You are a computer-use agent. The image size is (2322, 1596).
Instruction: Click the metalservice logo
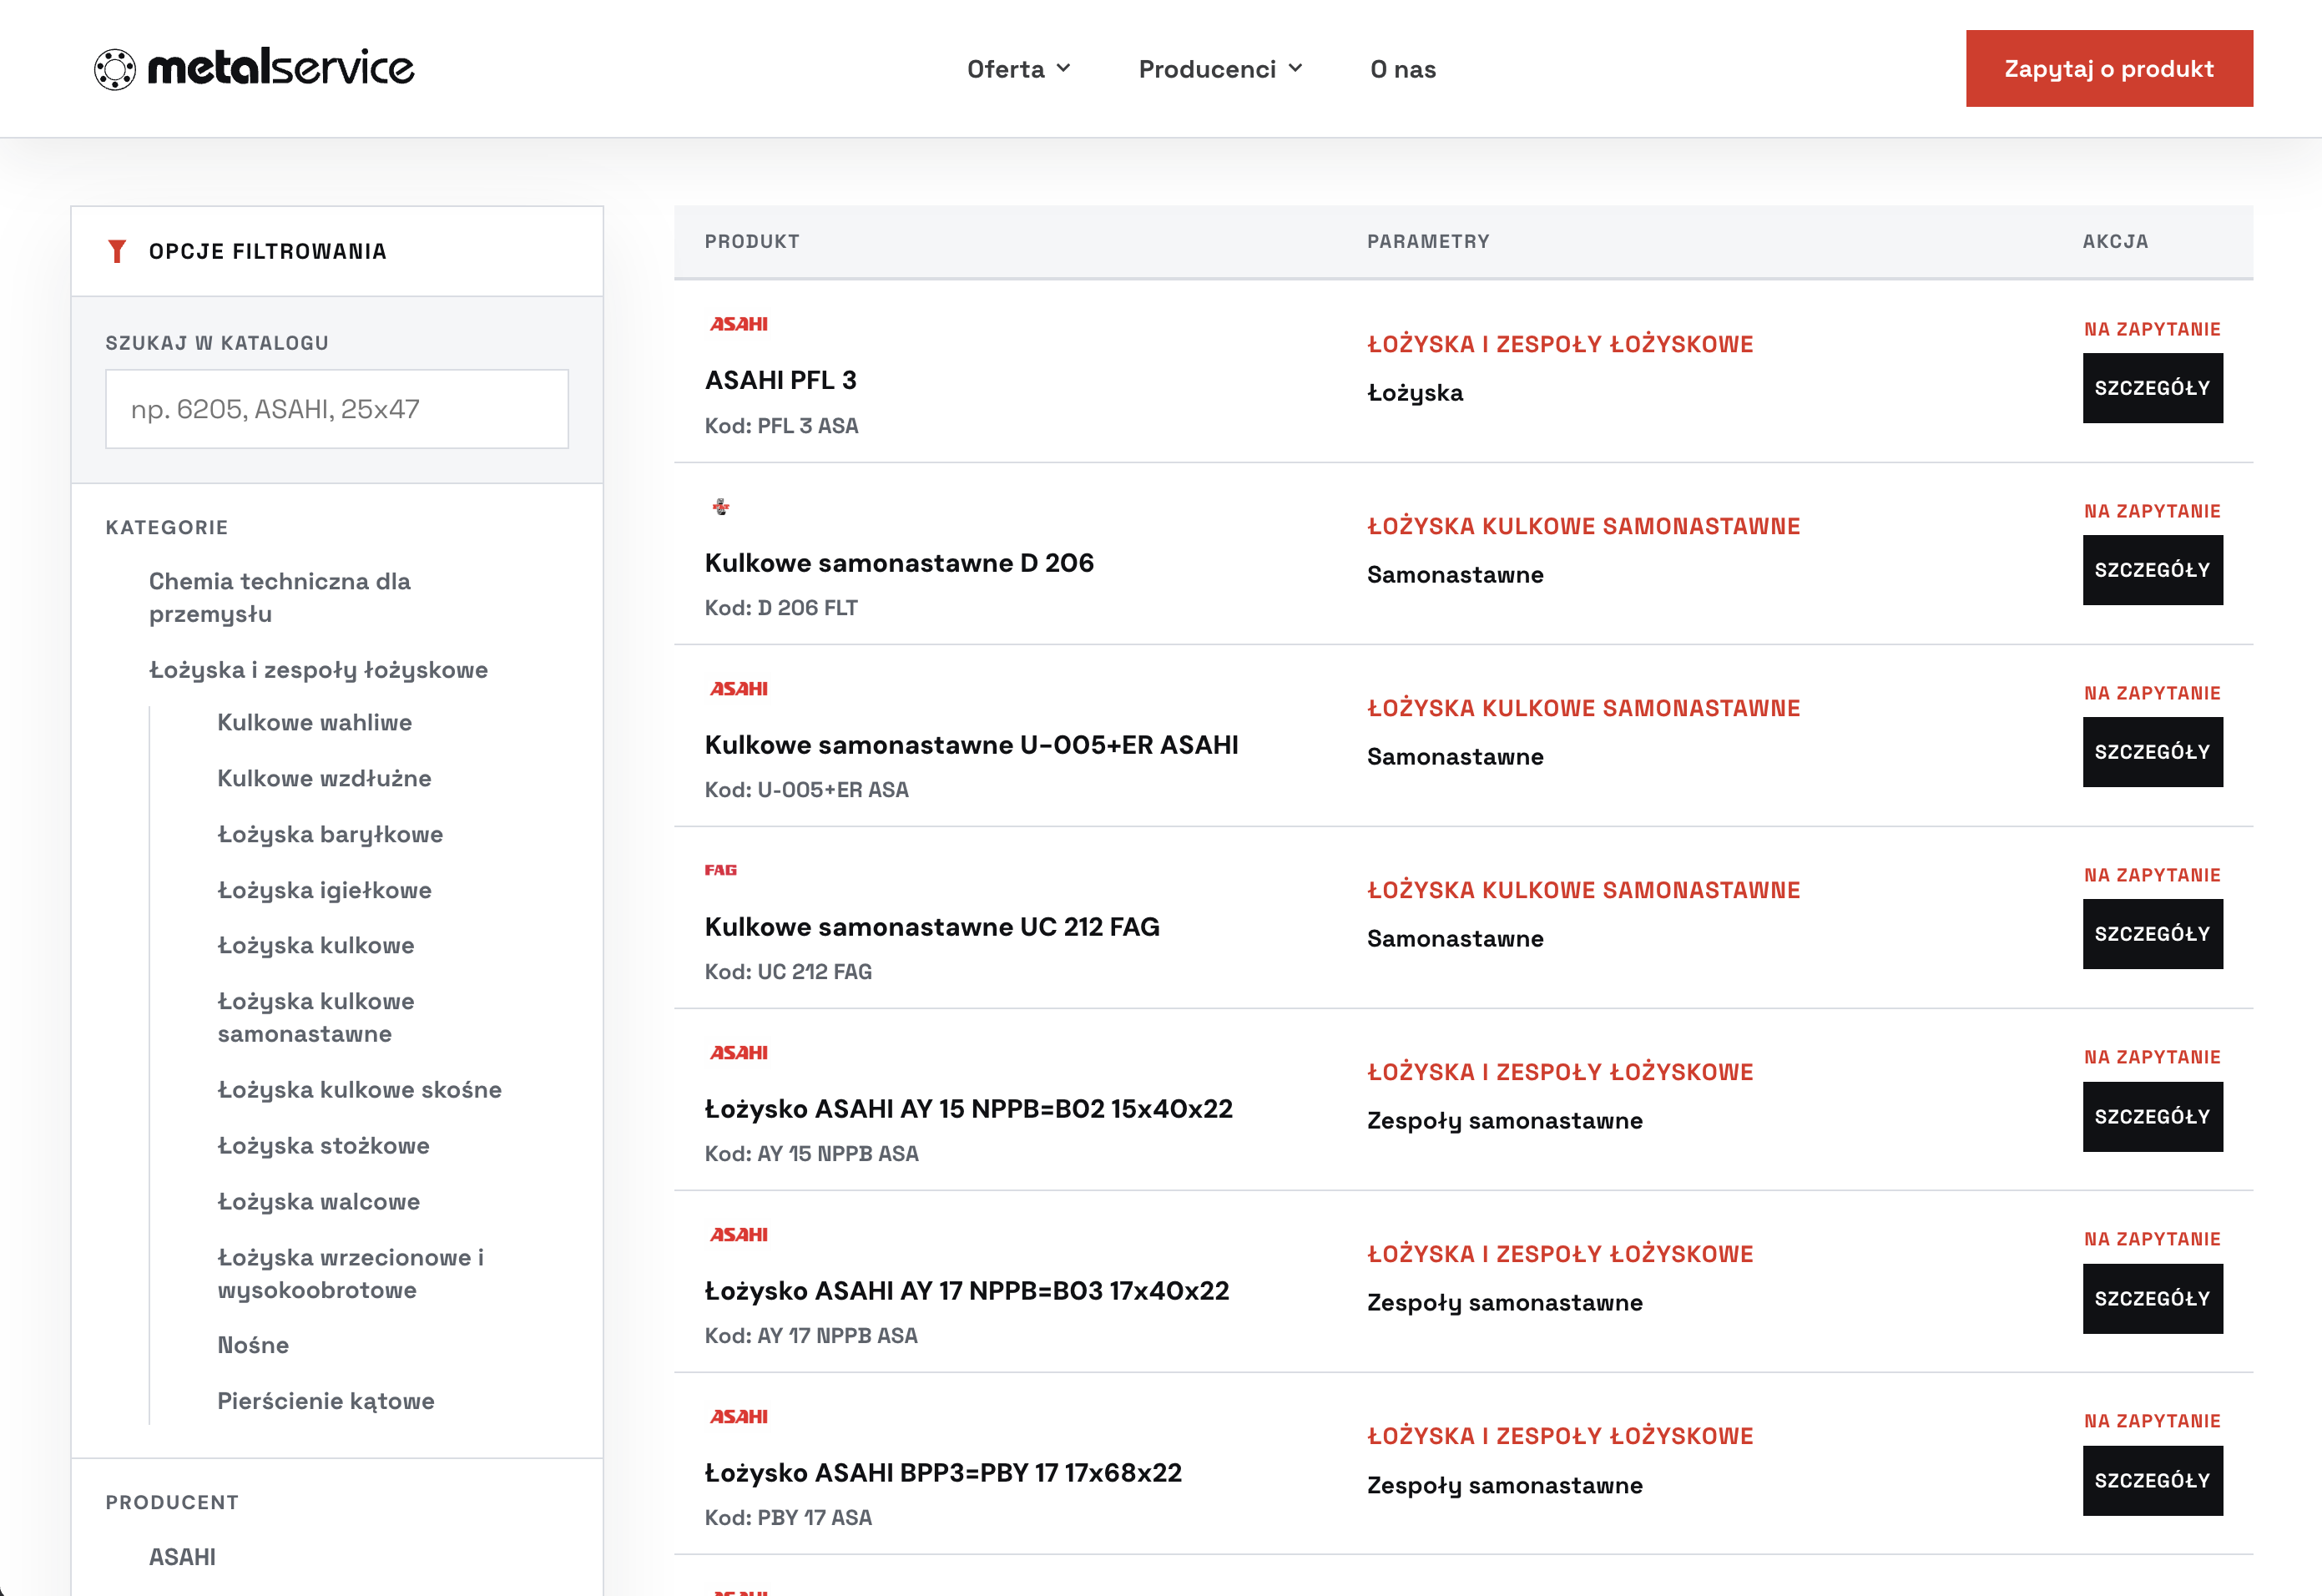(x=254, y=68)
